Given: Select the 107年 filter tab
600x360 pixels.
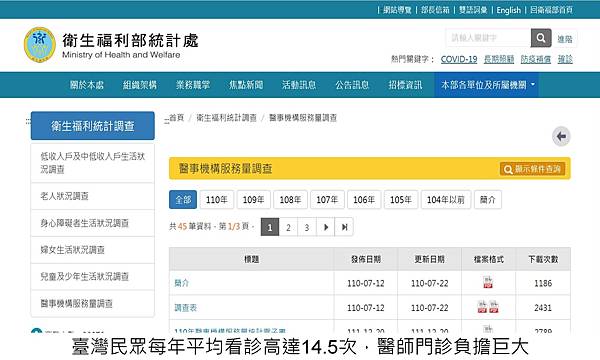Looking at the screenshot, I should click(x=327, y=200).
